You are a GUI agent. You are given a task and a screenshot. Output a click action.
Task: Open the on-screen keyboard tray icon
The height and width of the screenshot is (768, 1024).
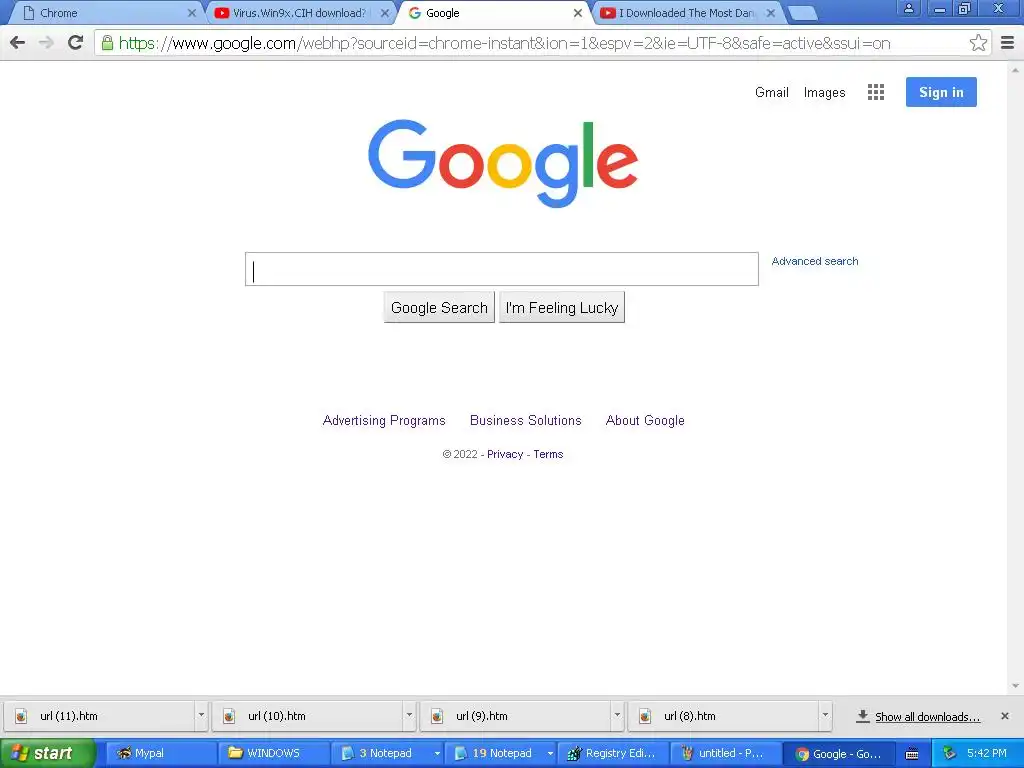click(x=912, y=754)
